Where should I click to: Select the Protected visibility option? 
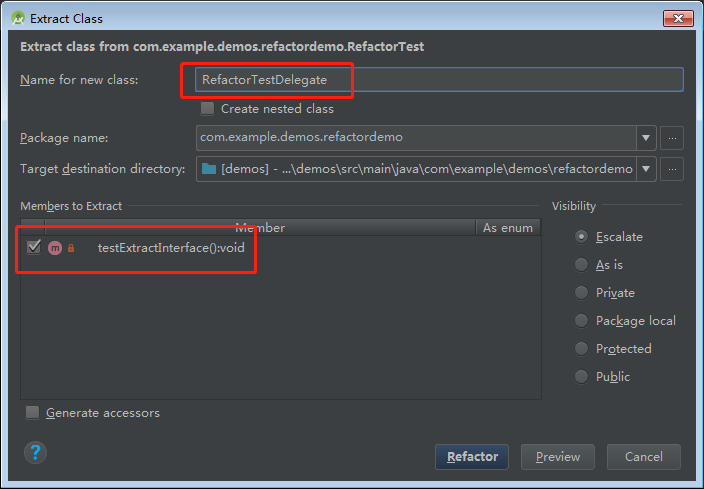click(582, 349)
